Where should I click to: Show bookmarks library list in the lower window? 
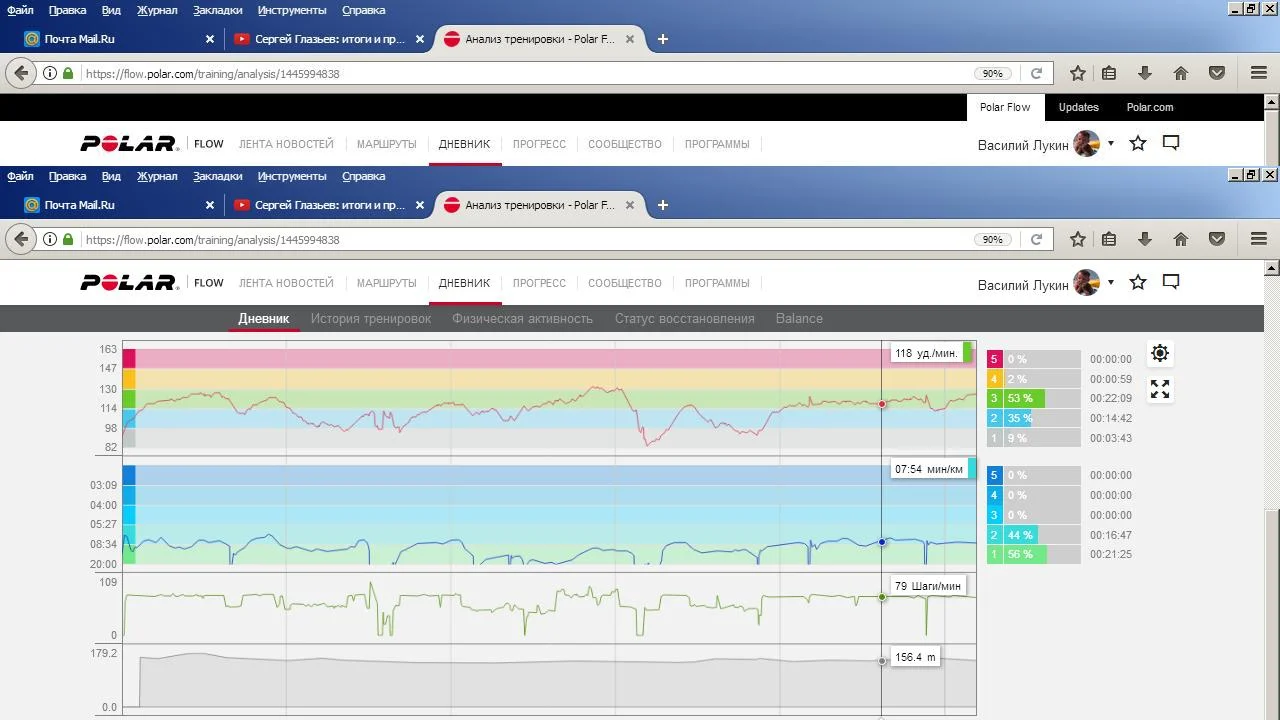pos(1109,240)
